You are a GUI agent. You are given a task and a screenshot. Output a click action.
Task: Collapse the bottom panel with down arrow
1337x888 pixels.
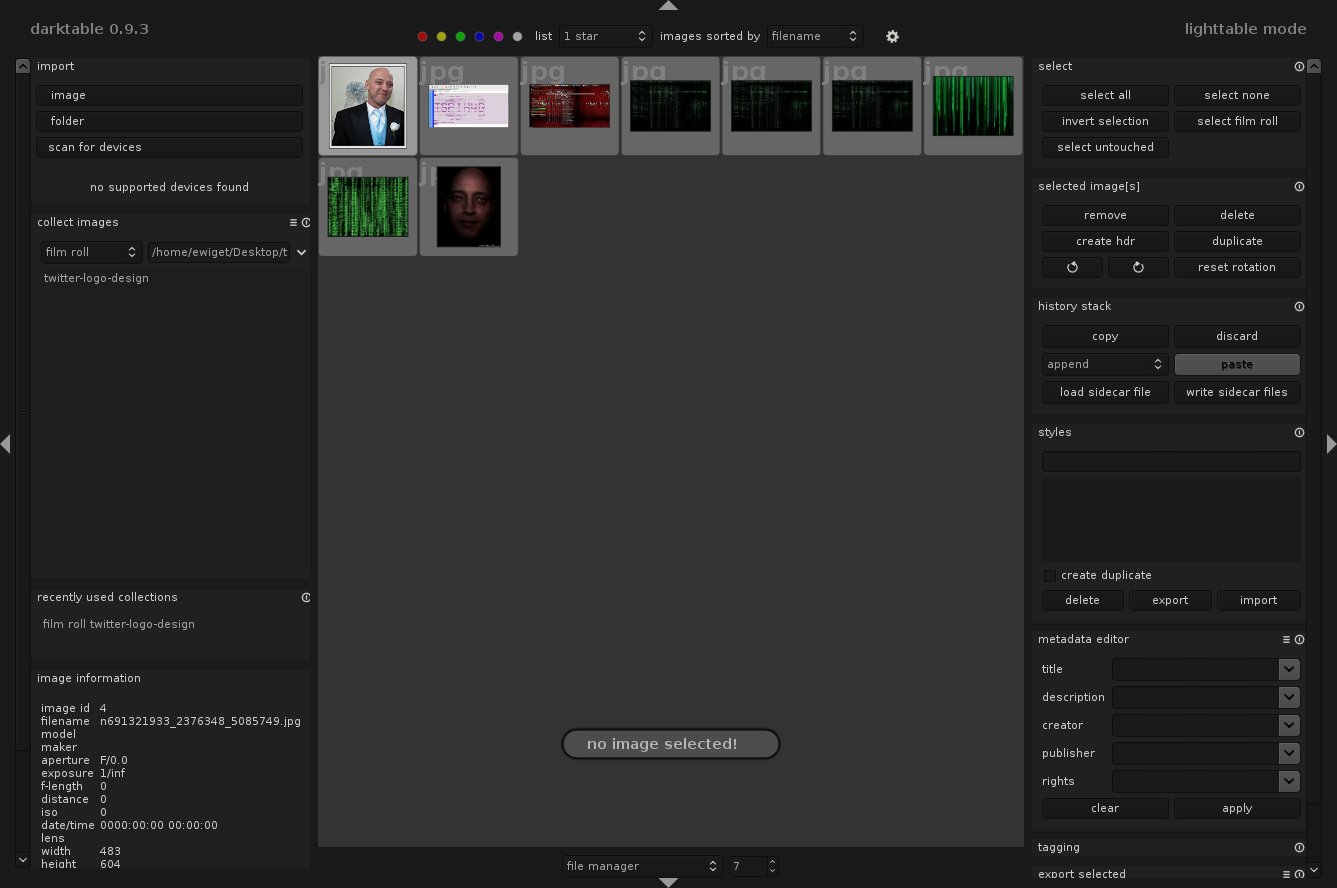[668, 882]
